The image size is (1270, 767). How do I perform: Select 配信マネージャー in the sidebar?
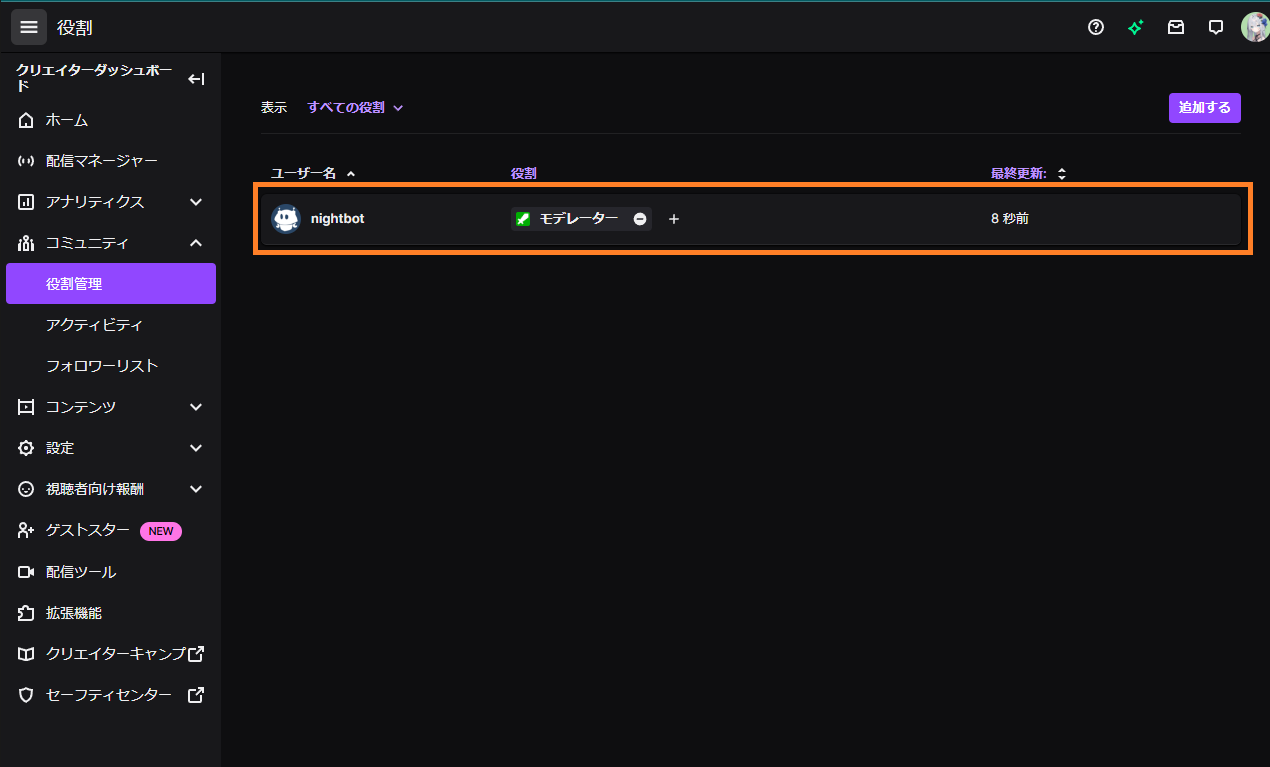point(101,161)
